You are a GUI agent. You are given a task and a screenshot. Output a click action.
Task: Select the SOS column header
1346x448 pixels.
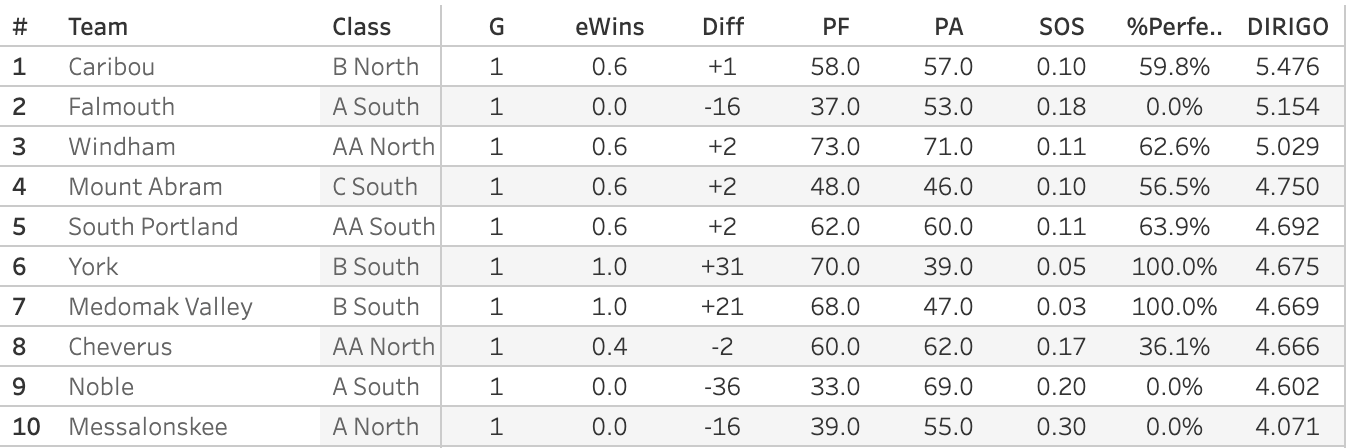(1061, 27)
